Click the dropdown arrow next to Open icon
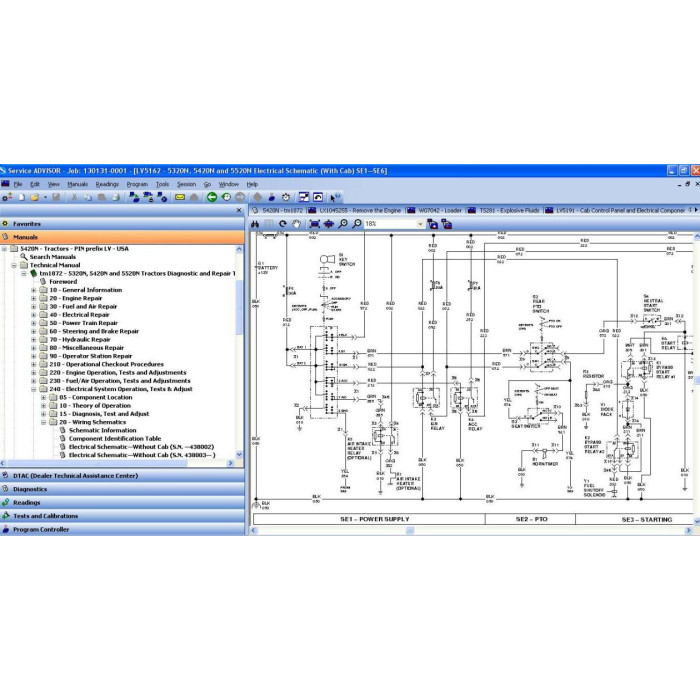 tap(46, 197)
